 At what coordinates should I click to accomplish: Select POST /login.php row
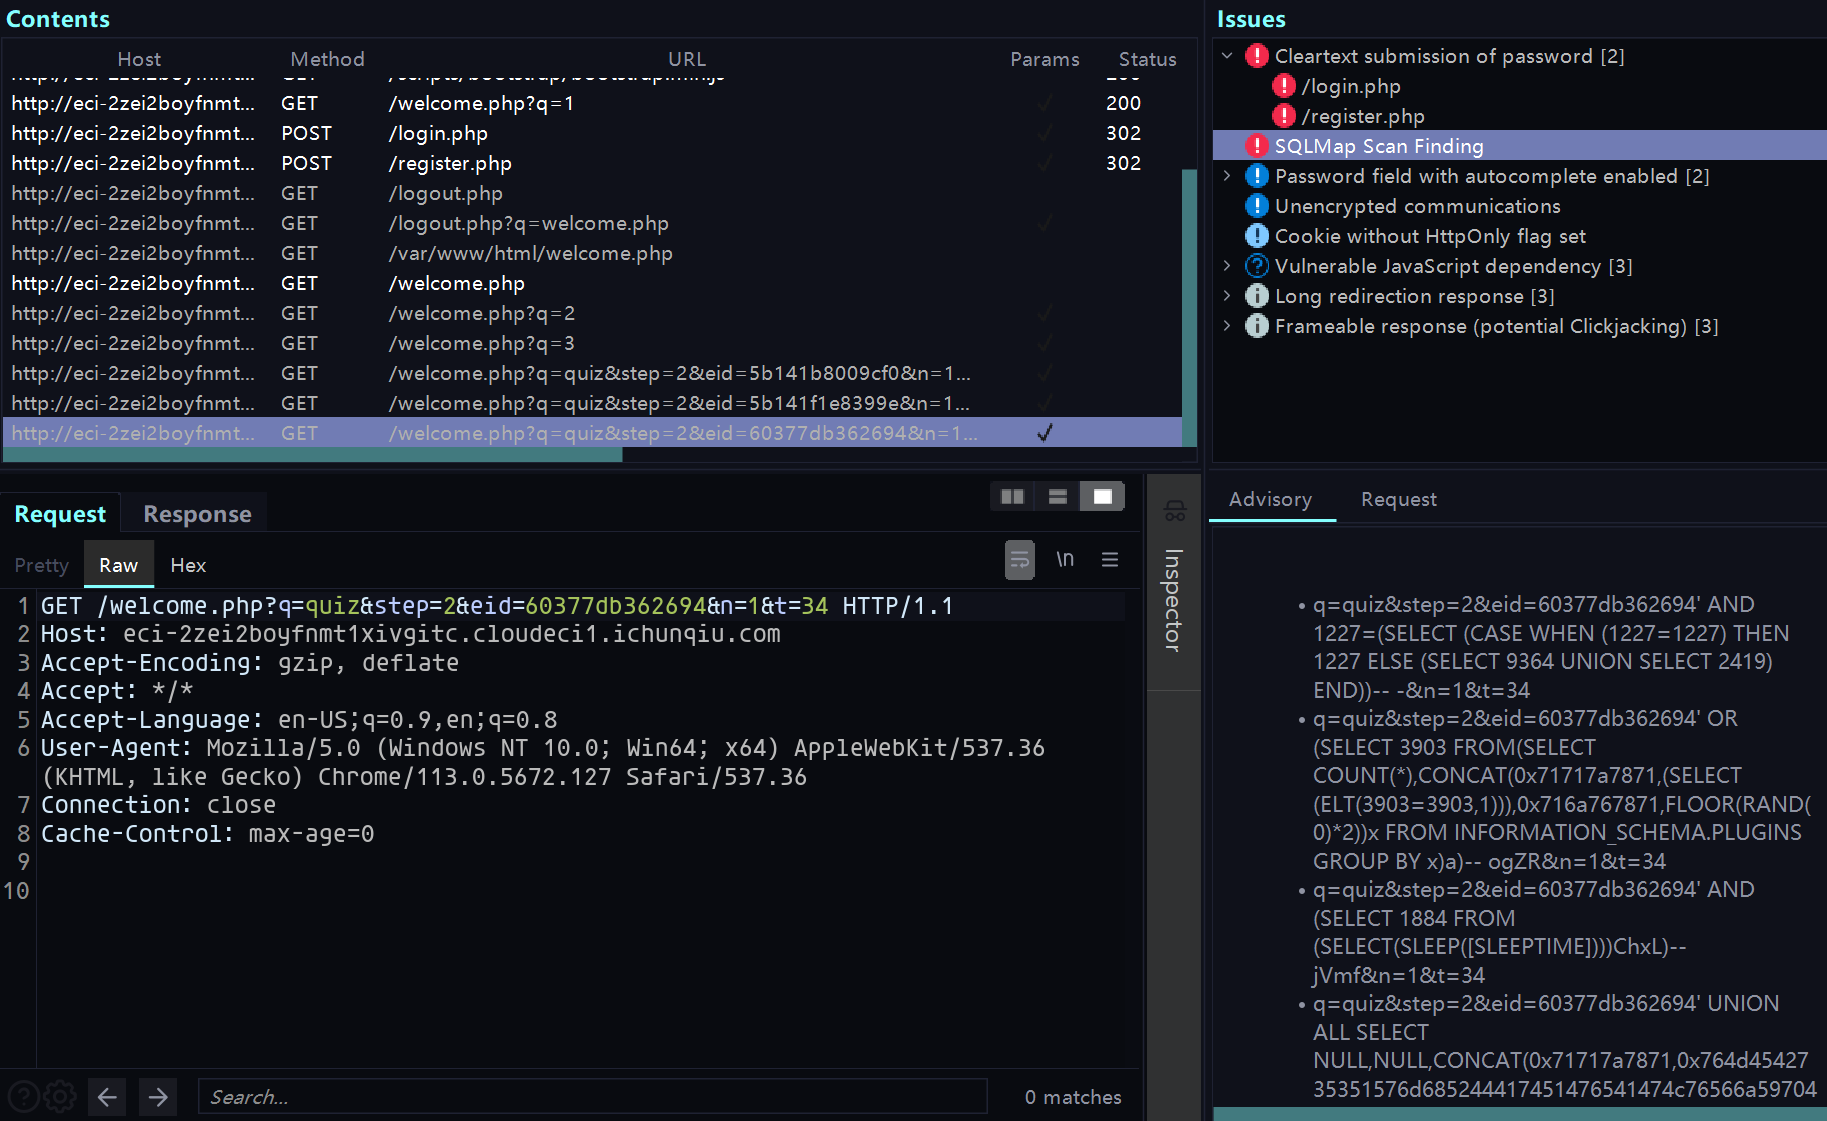click(592, 133)
